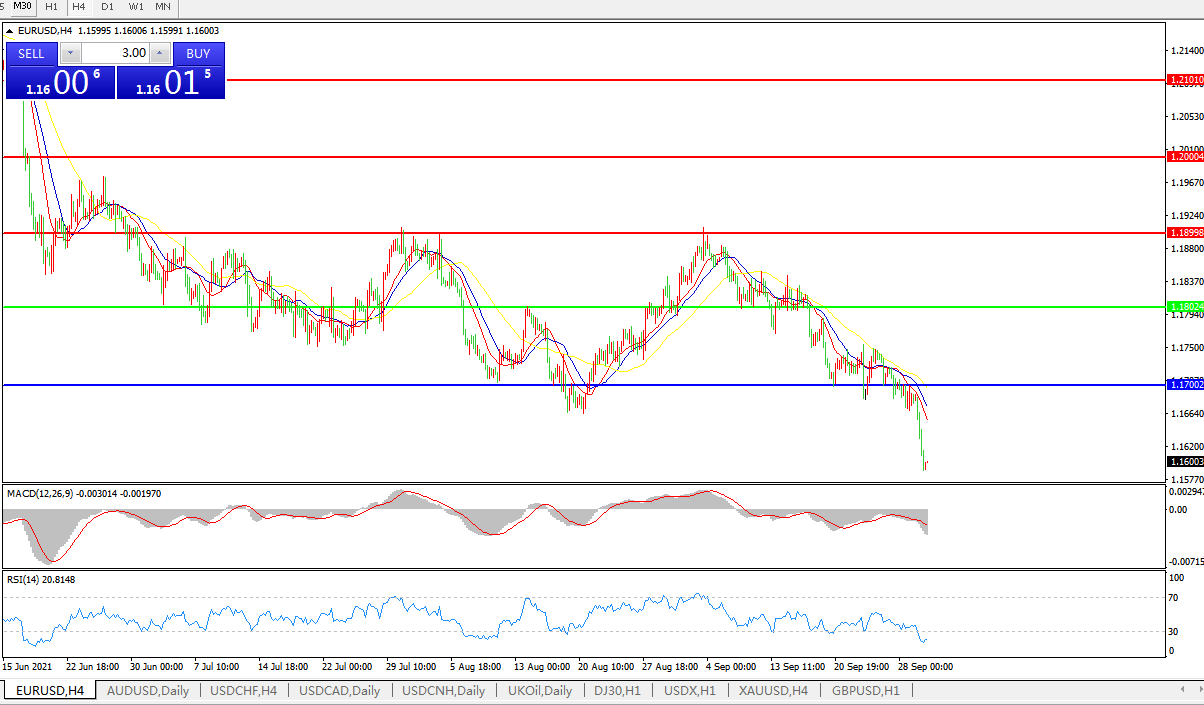Open the XAUUSD,H4 chart tab

pyautogui.click(x=773, y=690)
